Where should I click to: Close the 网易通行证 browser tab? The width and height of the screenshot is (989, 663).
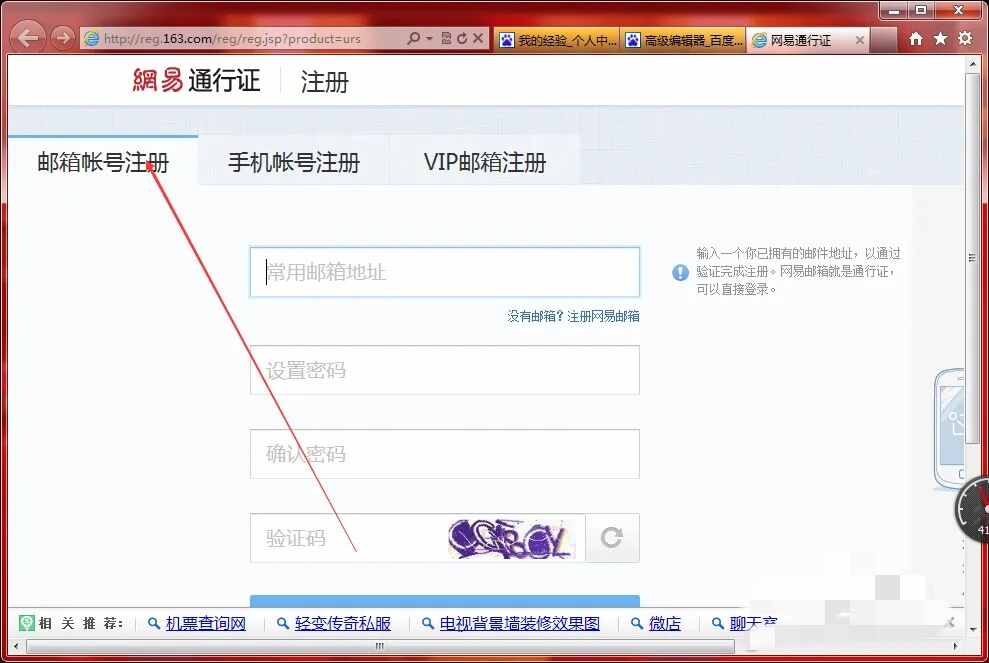(860, 40)
